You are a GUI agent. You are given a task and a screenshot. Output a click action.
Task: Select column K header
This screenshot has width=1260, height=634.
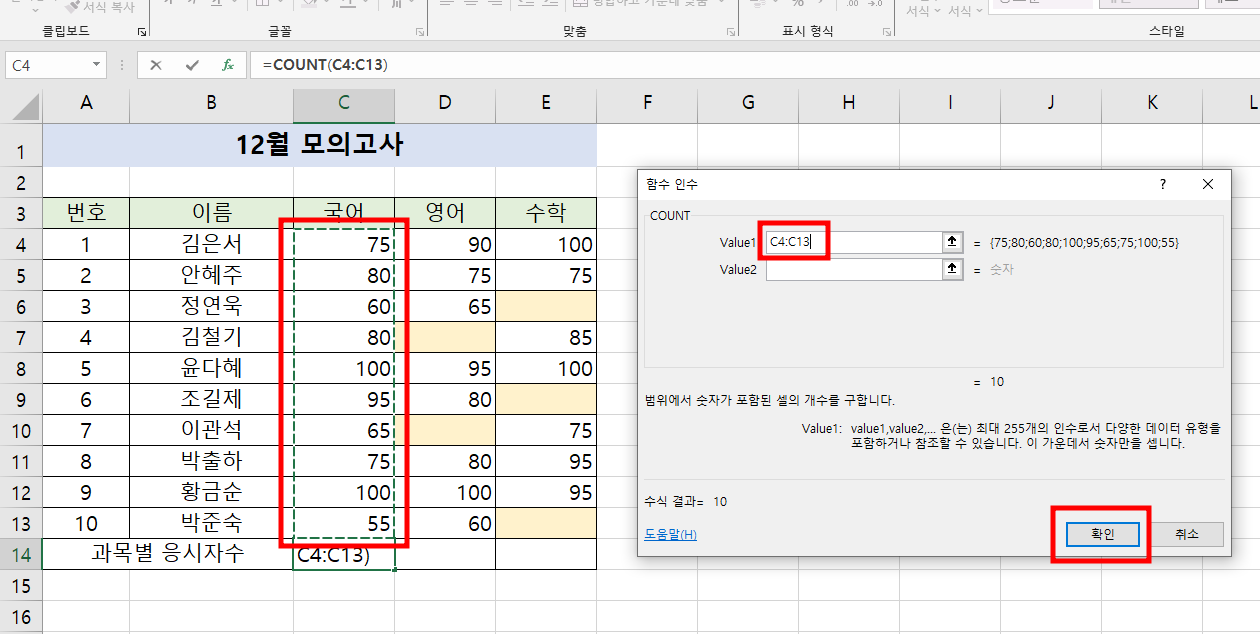click(x=1152, y=102)
